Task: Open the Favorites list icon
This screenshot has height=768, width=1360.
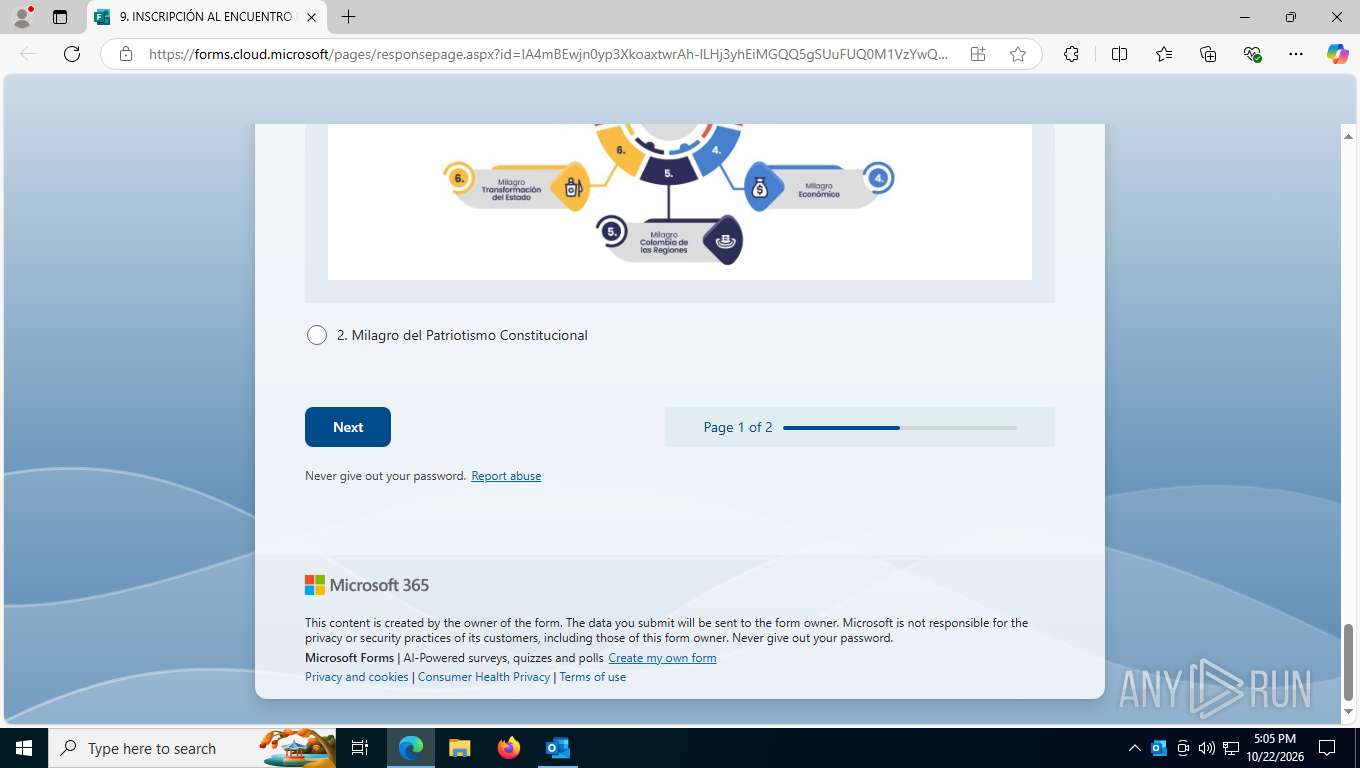Action: pos(1164,54)
